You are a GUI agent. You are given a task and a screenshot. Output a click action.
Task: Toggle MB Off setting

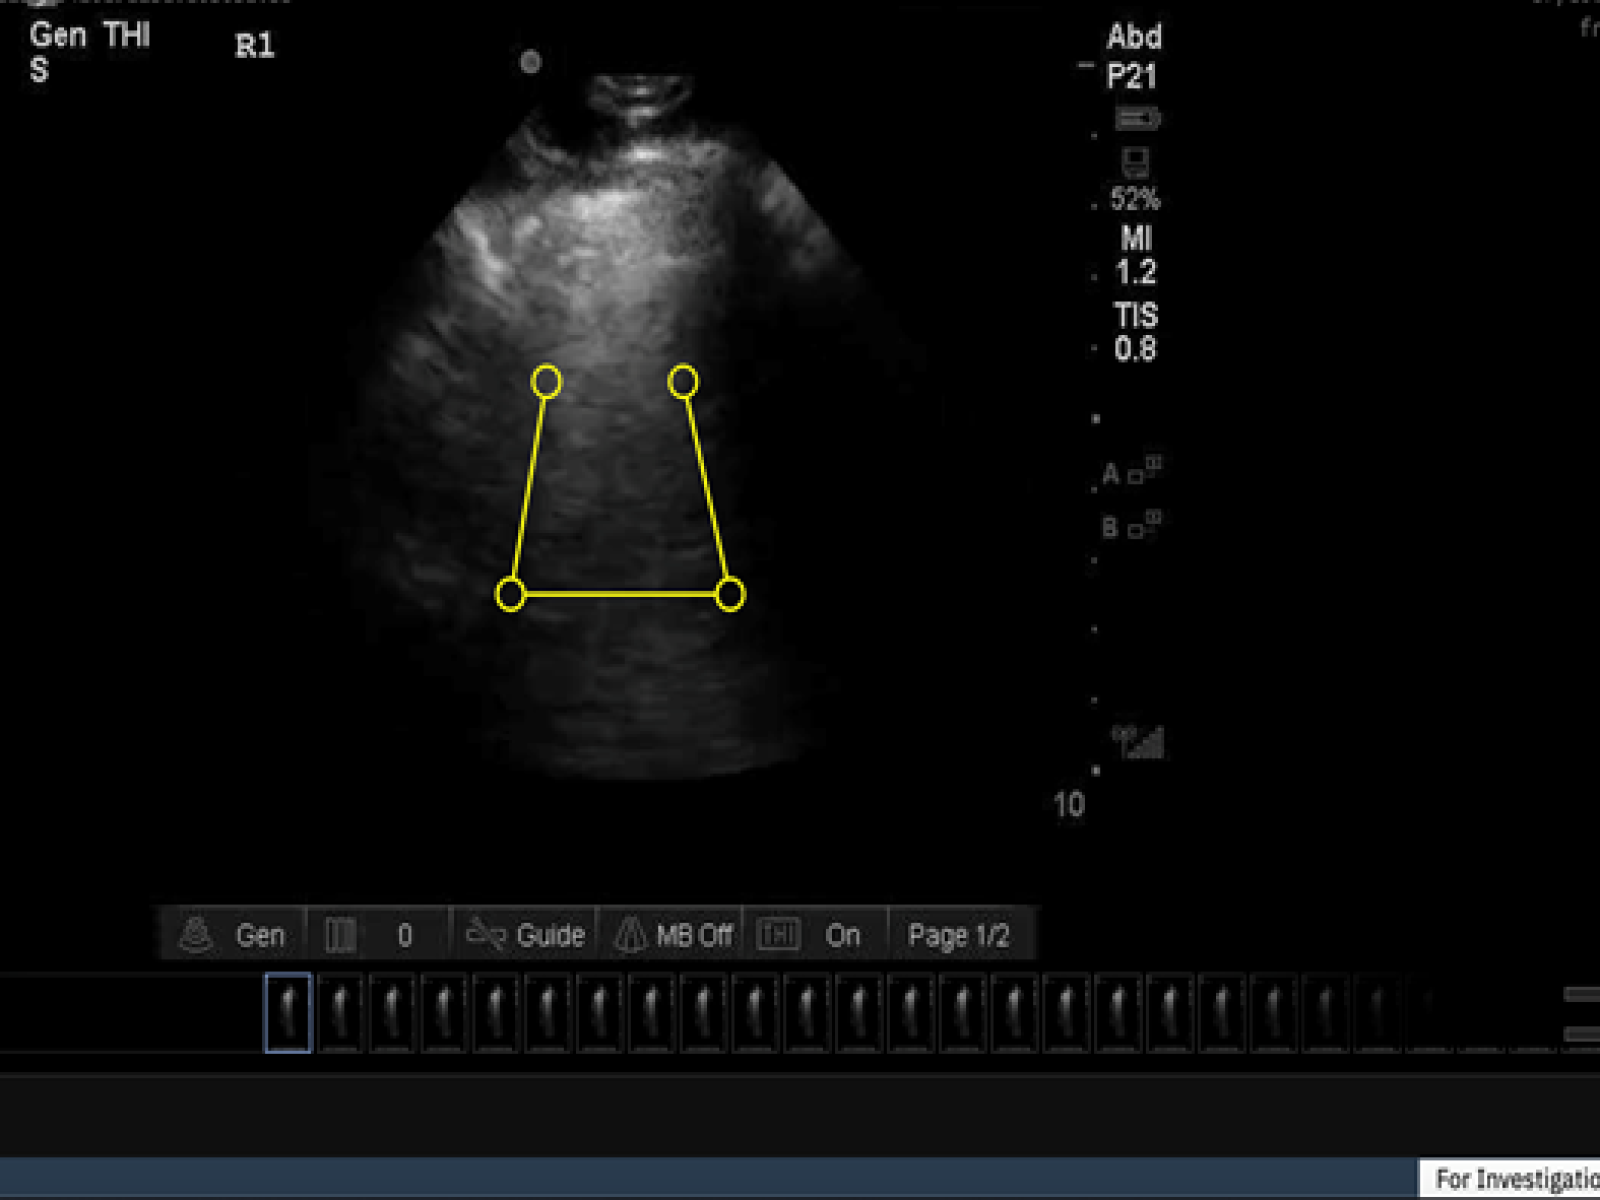pyautogui.click(x=694, y=935)
